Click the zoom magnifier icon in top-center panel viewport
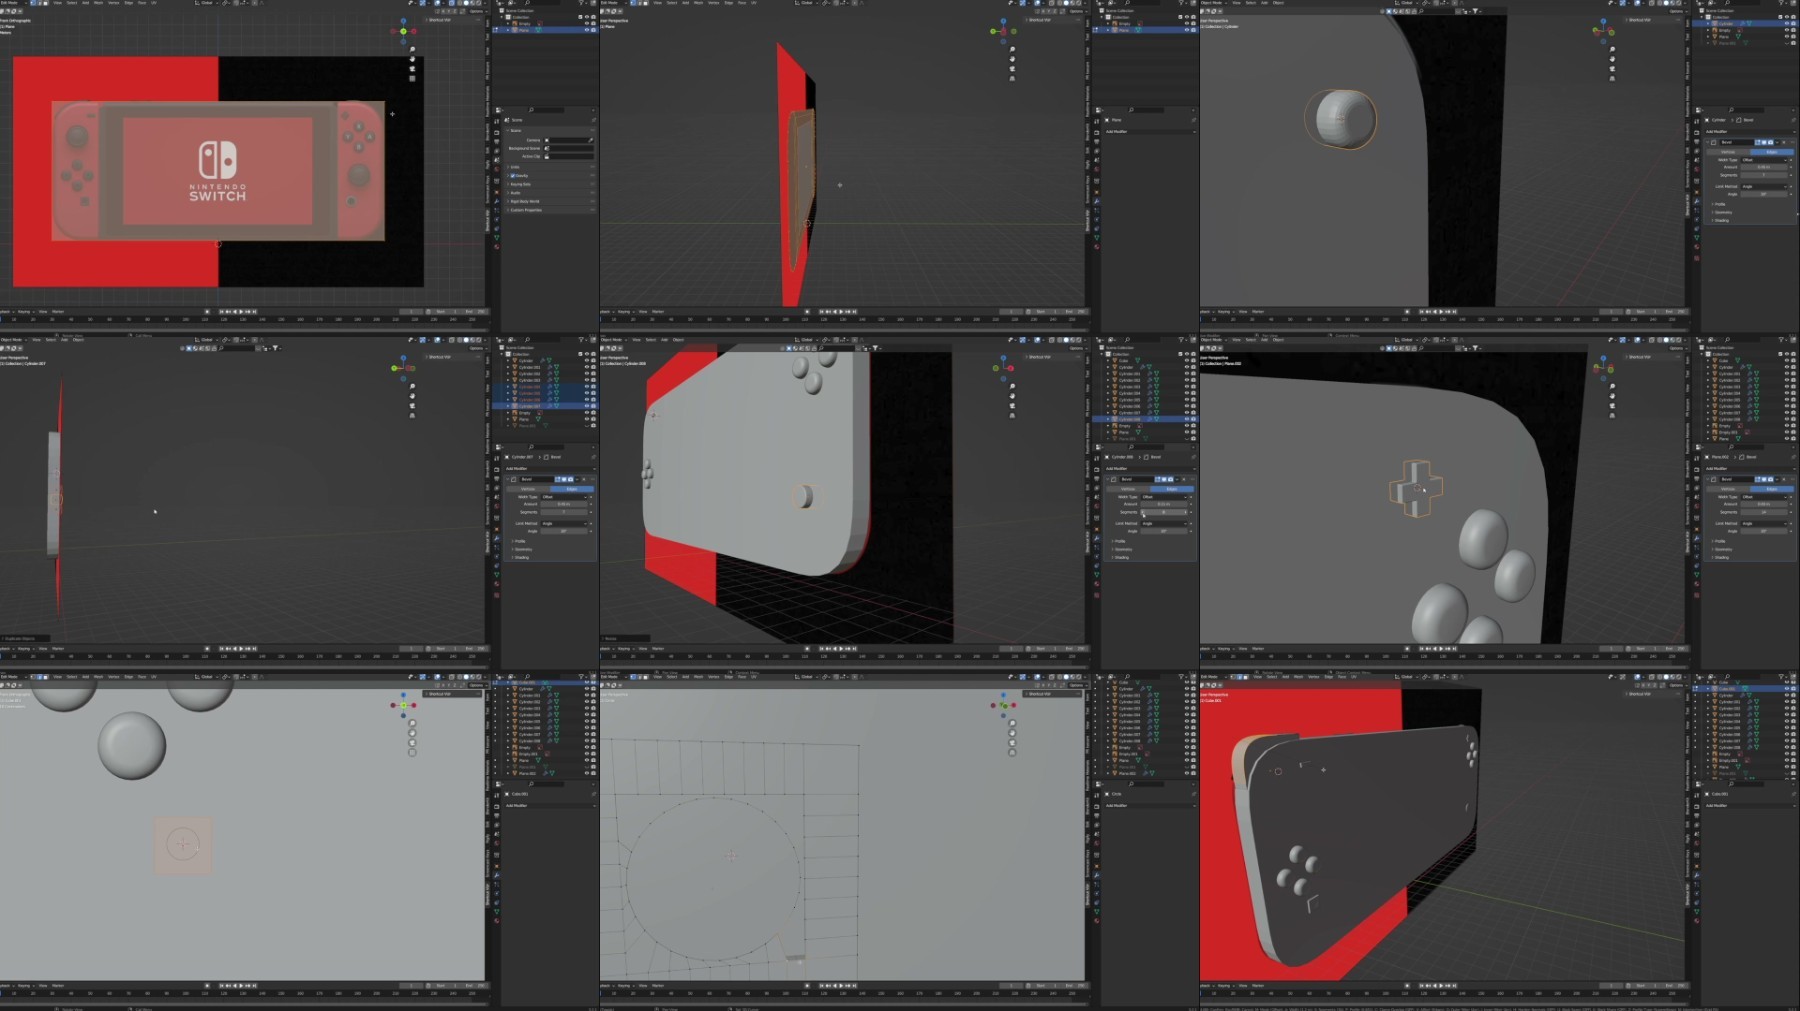Image resolution: width=1800 pixels, height=1011 pixels. pyautogui.click(x=1012, y=49)
